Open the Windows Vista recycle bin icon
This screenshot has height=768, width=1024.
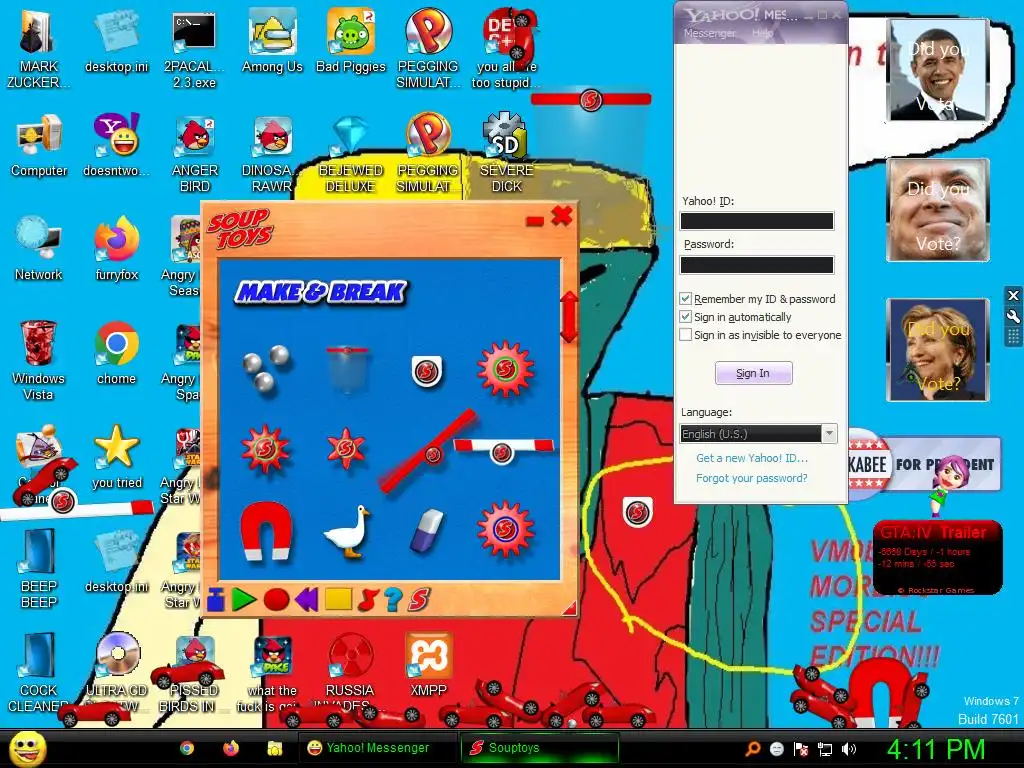pos(39,360)
